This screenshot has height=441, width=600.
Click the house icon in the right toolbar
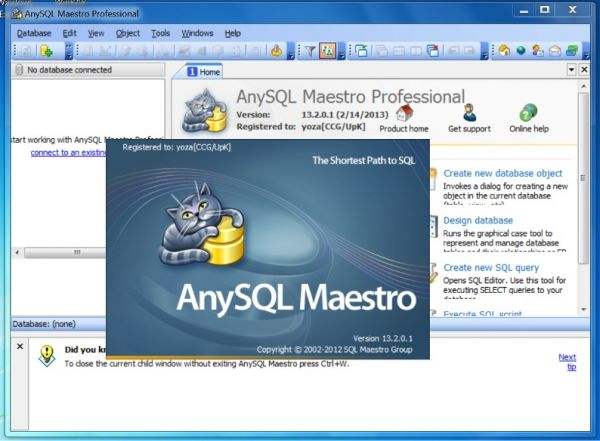click(505, 51)
